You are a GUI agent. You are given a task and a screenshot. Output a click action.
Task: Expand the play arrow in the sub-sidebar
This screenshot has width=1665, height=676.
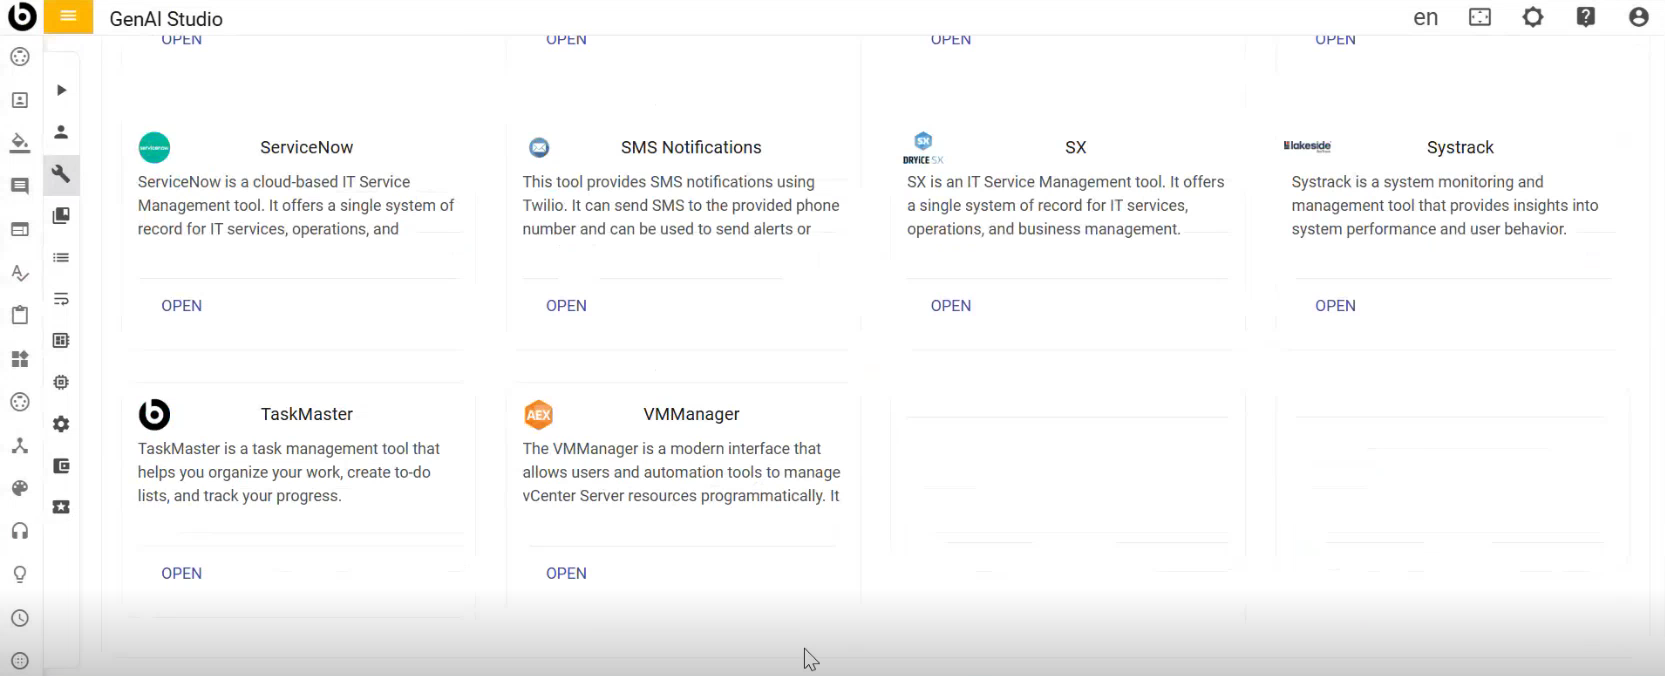click(61, 90)
